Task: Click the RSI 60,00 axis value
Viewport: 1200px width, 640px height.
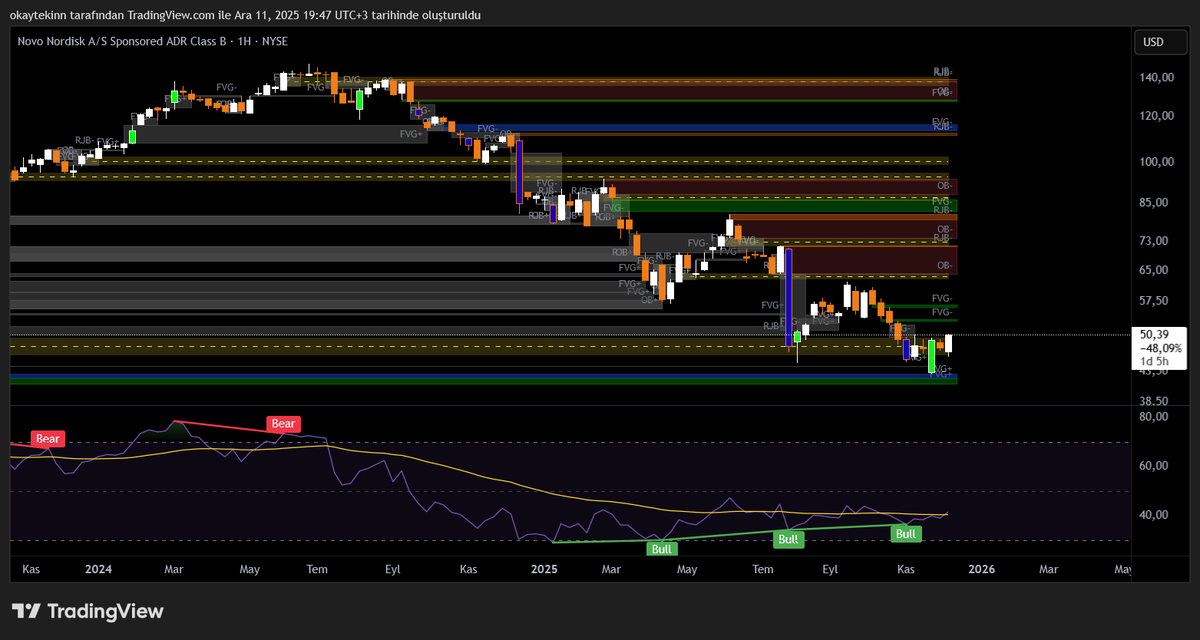Action: tap(1154, 466)
